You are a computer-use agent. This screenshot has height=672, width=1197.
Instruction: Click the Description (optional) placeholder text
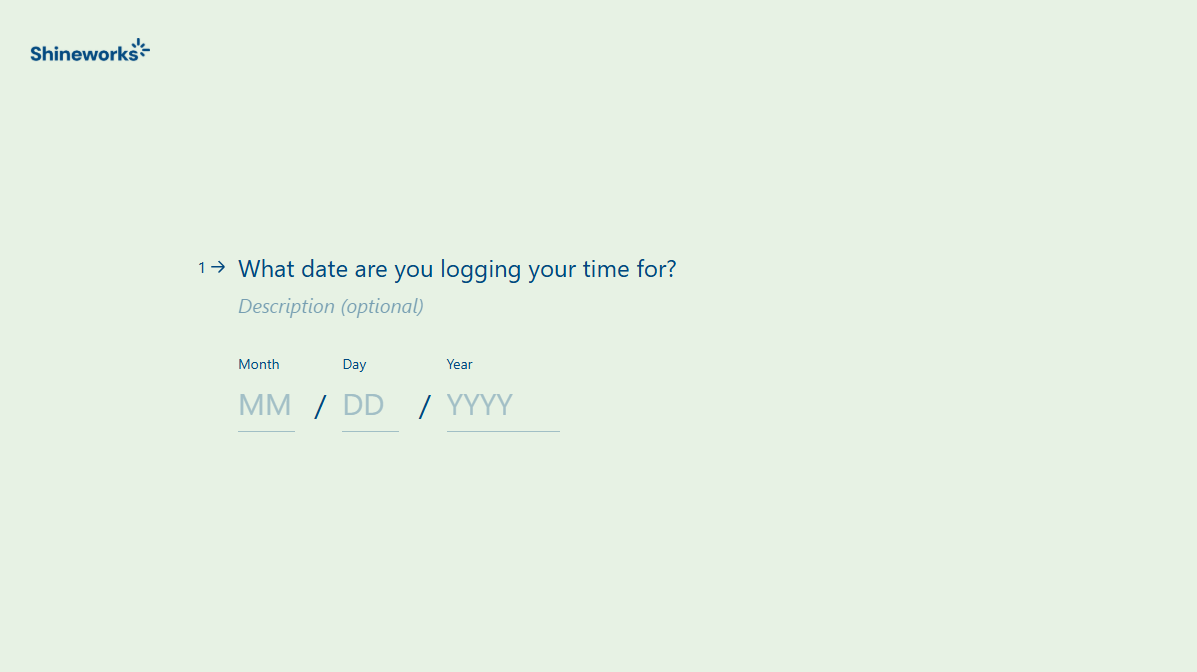coord(330,306)
